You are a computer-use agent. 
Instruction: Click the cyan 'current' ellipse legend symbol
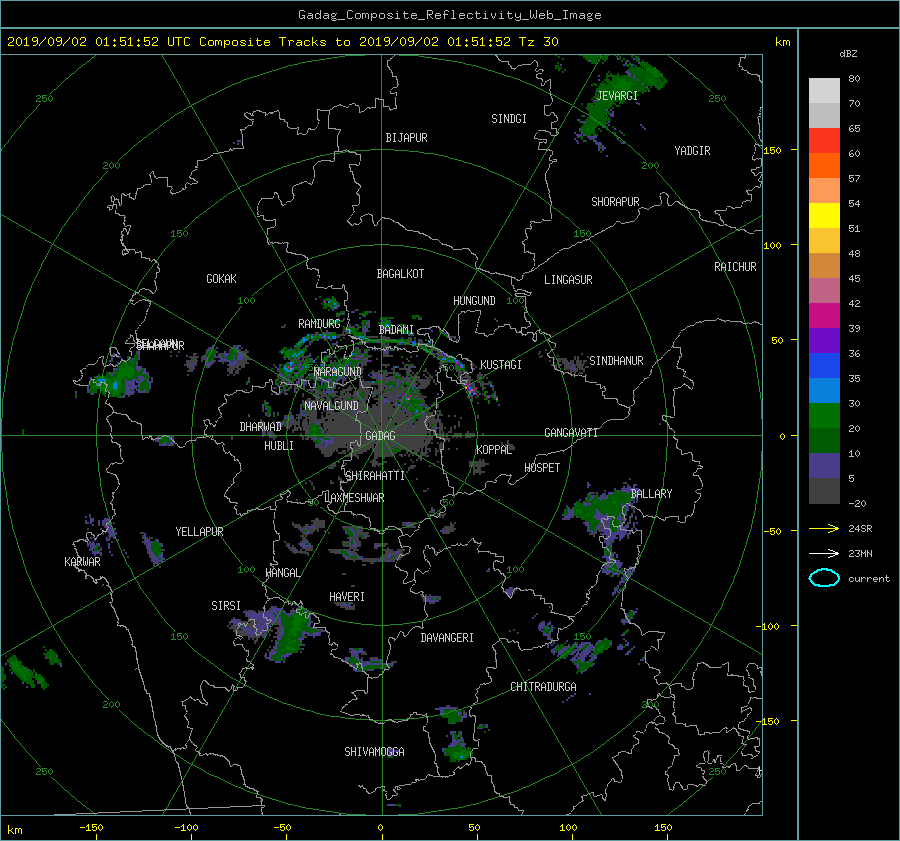pos(824,578)
